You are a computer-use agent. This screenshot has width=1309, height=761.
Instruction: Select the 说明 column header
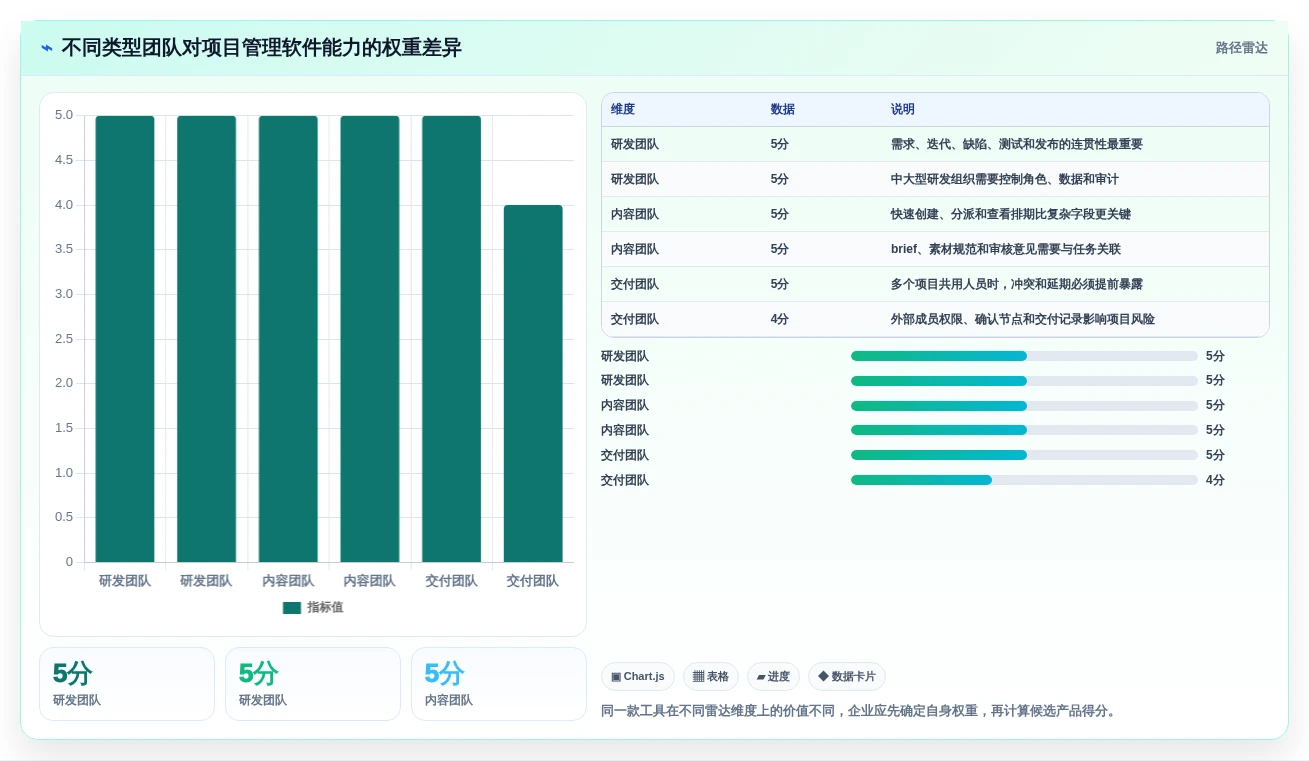pyautogui.click(x=903, y=109)
